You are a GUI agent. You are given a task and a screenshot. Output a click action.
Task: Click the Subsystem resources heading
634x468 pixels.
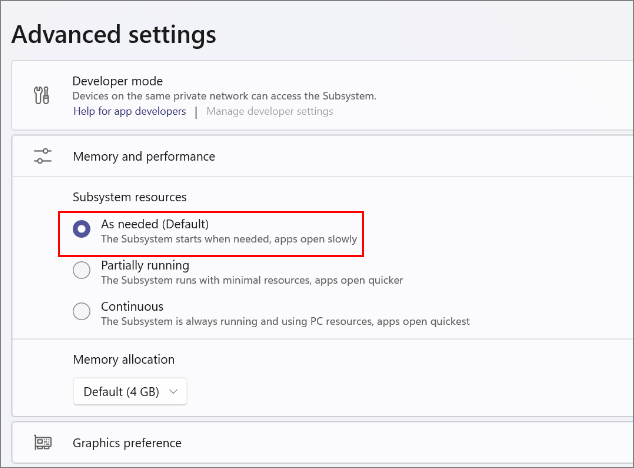point(129,197)
